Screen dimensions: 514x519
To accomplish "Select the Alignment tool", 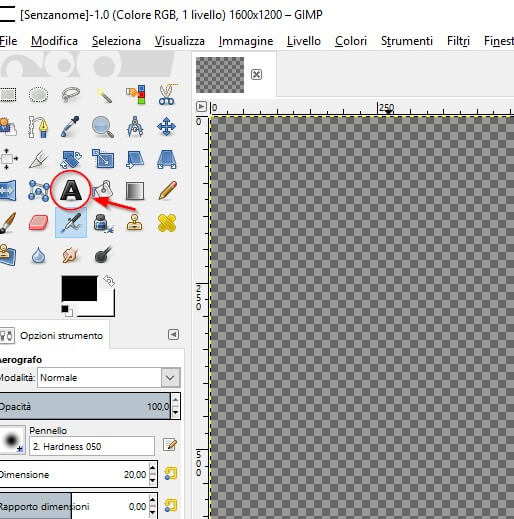I will coord(8,159).
